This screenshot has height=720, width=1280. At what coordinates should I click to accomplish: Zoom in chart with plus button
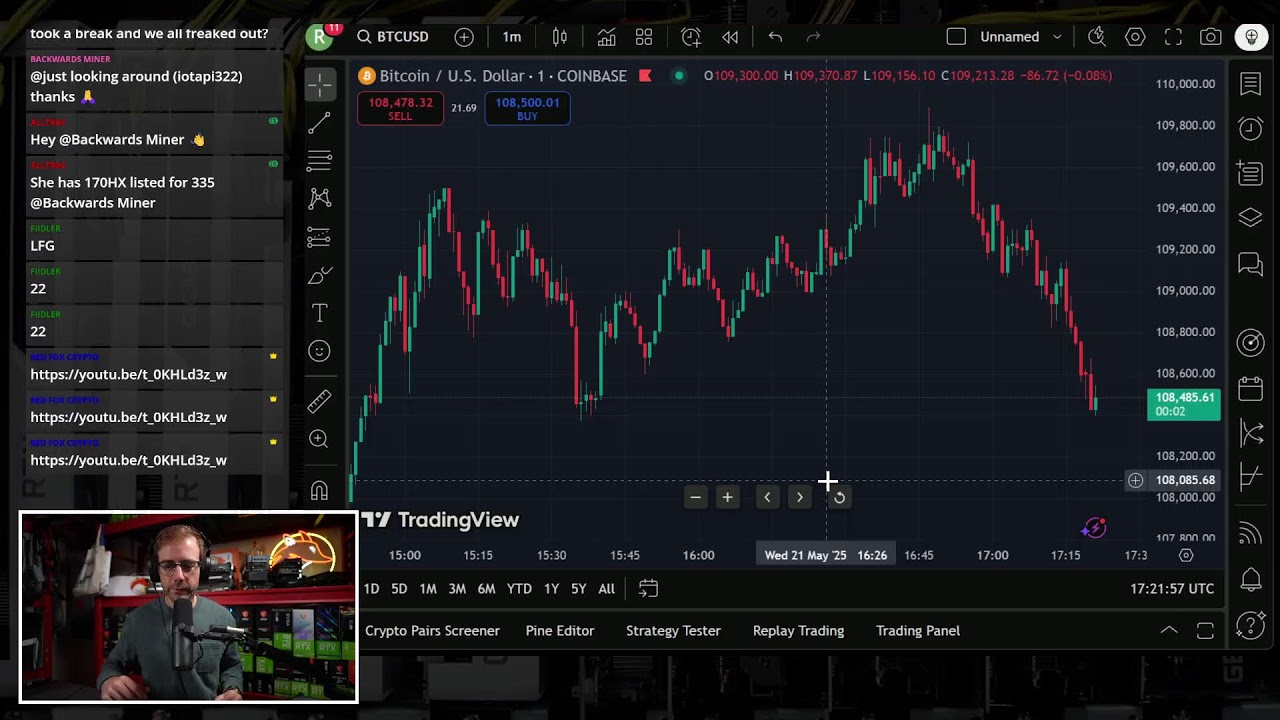click(727, 497)
